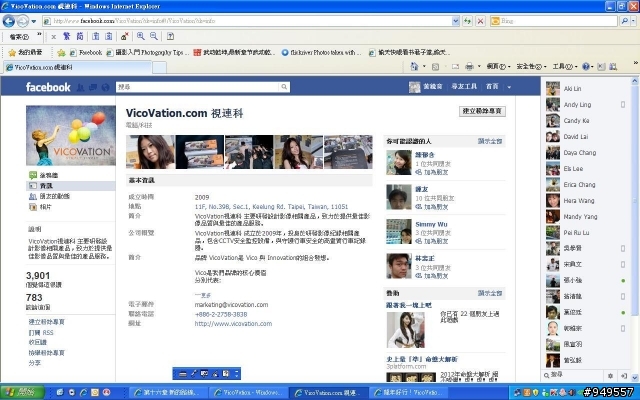Image resolution: width=640 pixels, height=400 pixels.
Task: Open the 尋友工具 find friends link
Action: click(x=464, y=87)
